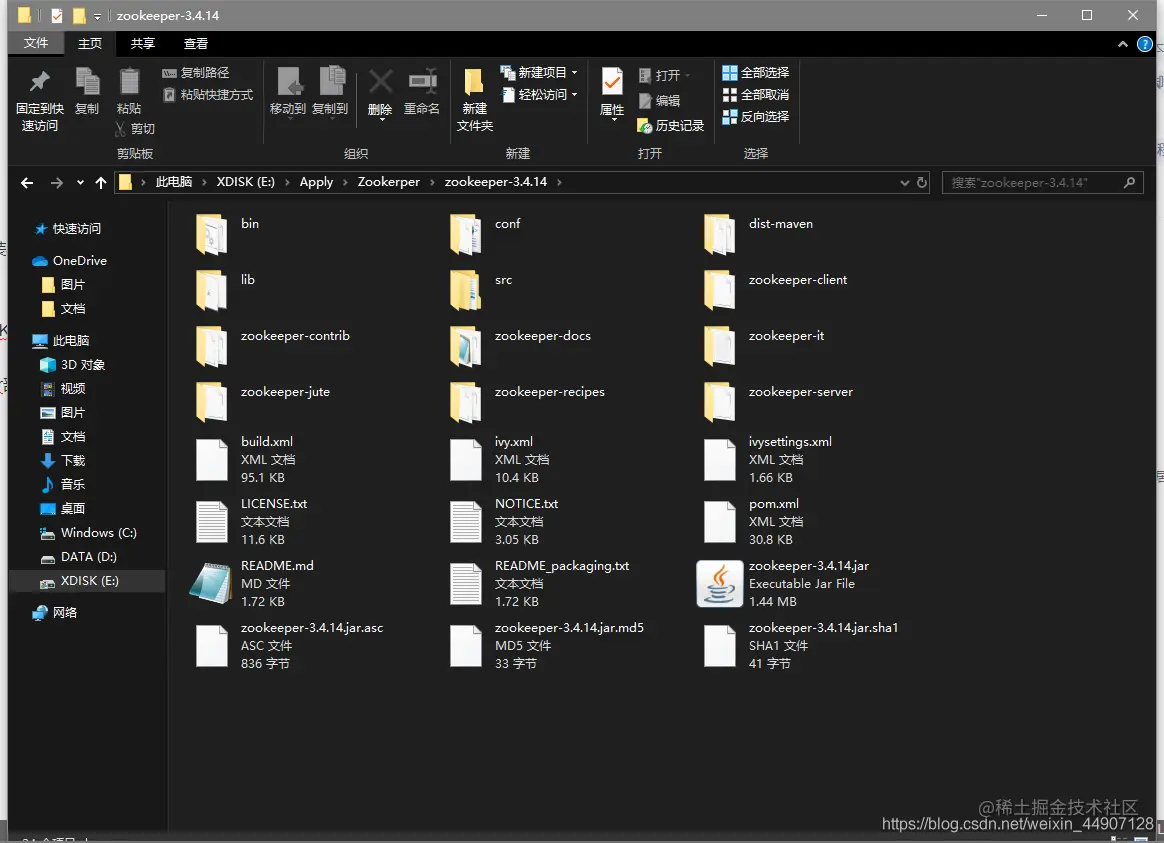The height and width of the screenshot is (843, 1164).
Task: Open the Customize Quick Access Toolbar dropdown
Action: coord(97,16)
